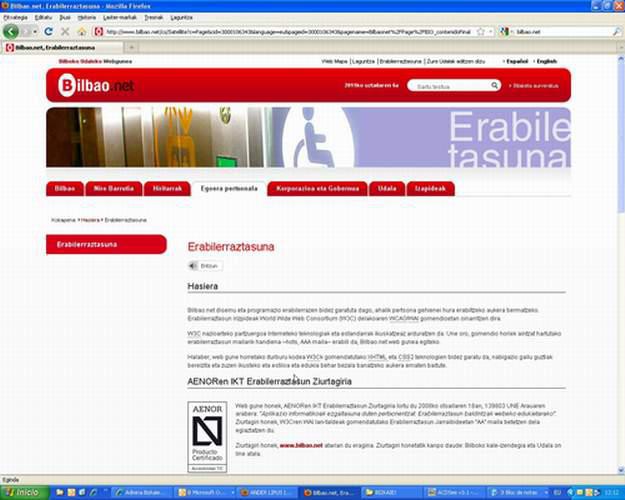Open the Laguntza menu in menu bar

pyautogui.click(x=181, y=18)
